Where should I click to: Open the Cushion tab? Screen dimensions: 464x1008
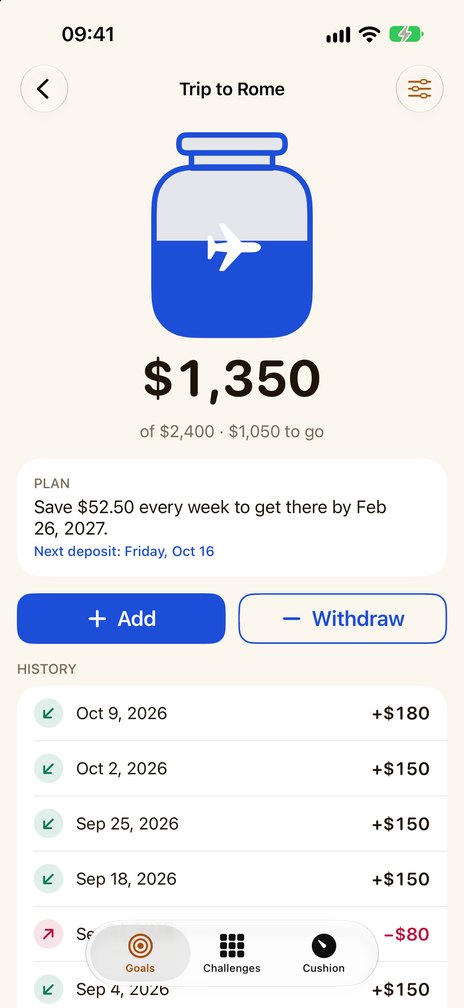pyautogui.click(x=324, y=953)
